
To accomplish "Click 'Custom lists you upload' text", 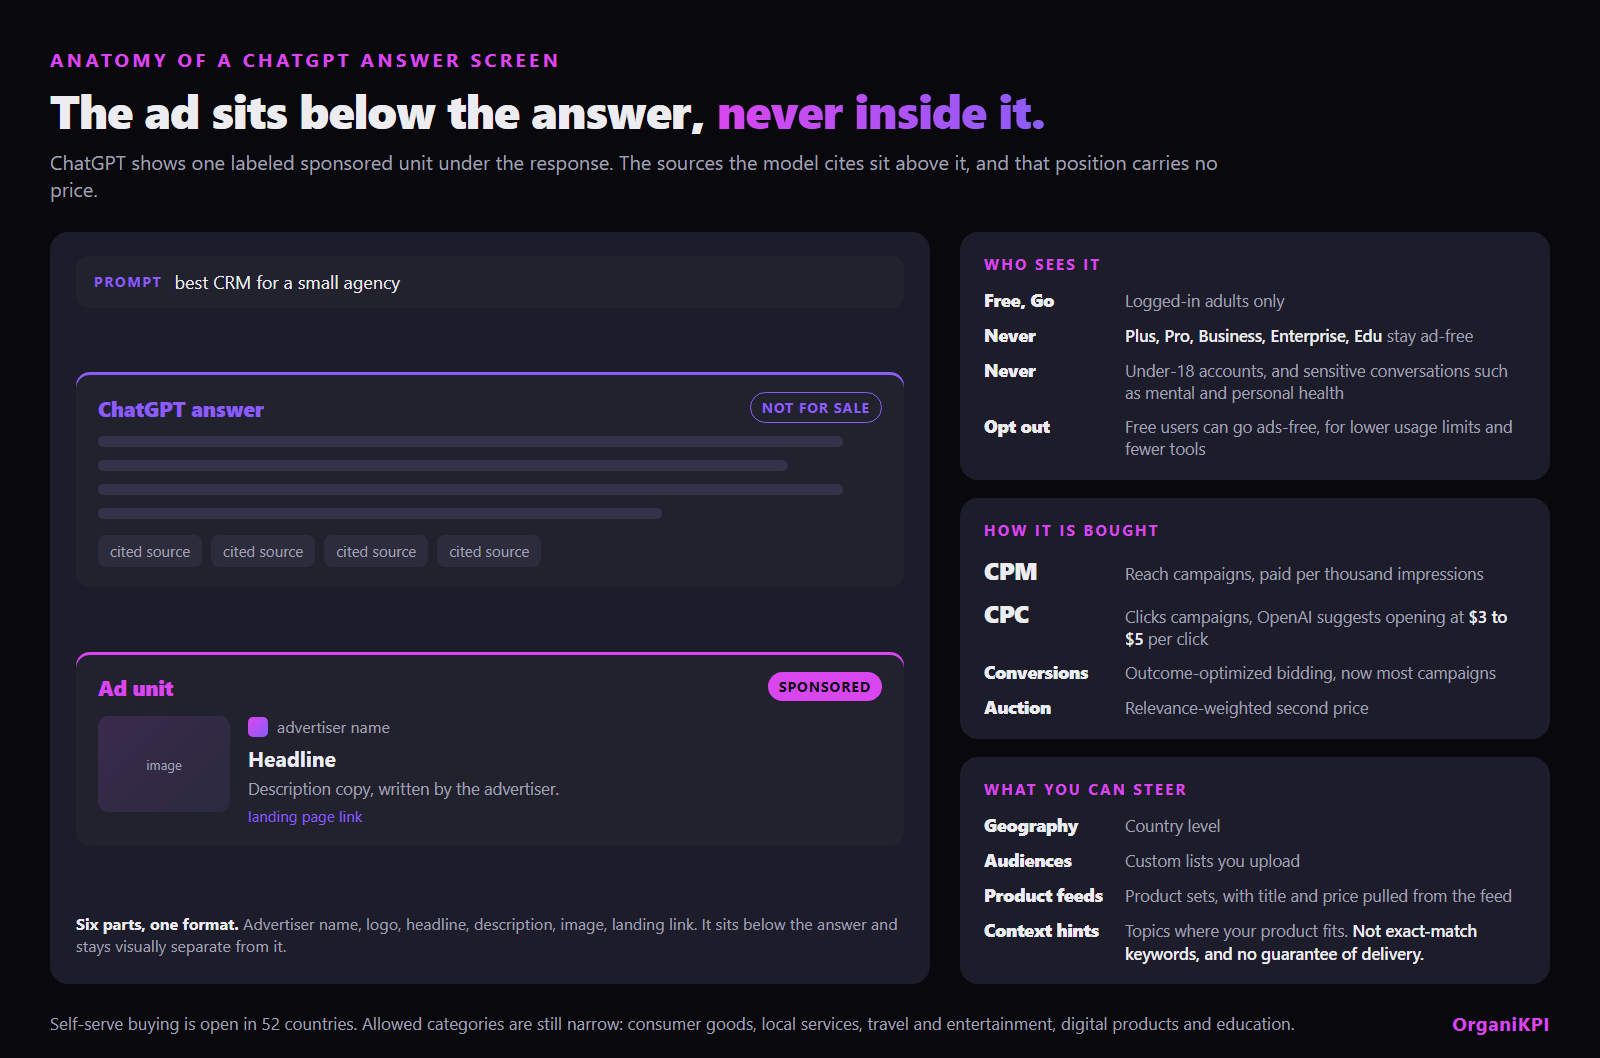I will click(1212, 861).
